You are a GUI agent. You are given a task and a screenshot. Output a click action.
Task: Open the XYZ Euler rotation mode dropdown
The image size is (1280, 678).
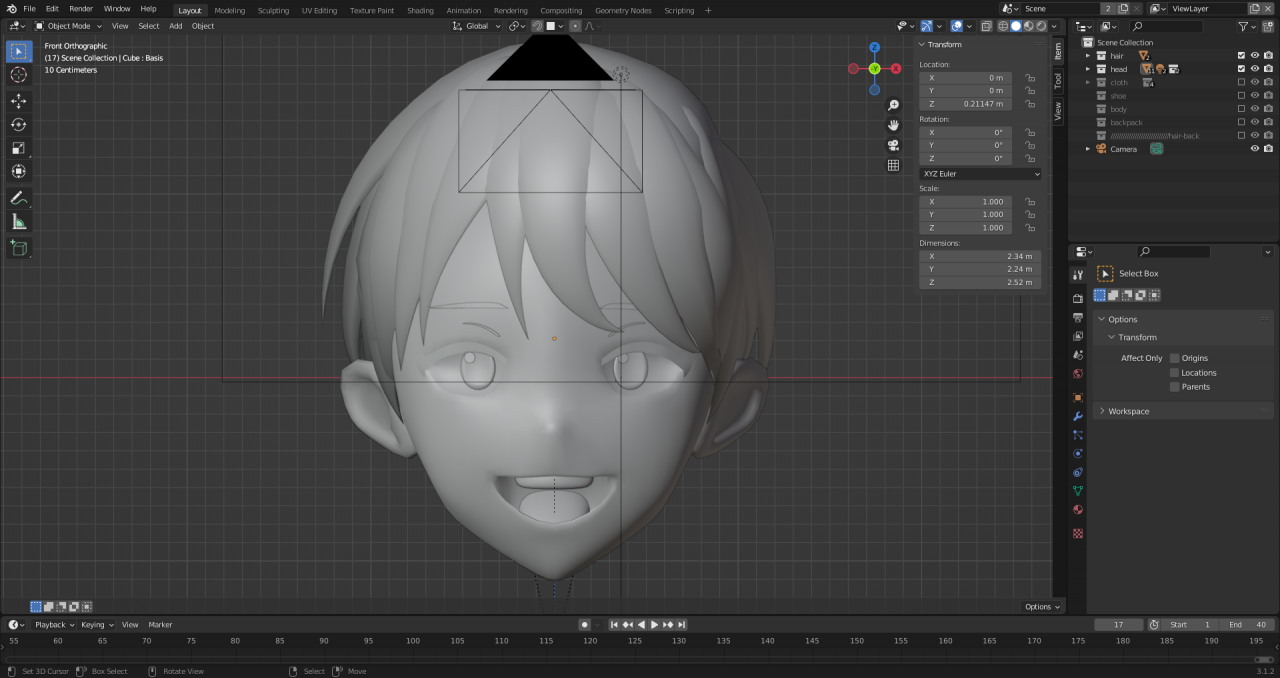tap(980, 174)
